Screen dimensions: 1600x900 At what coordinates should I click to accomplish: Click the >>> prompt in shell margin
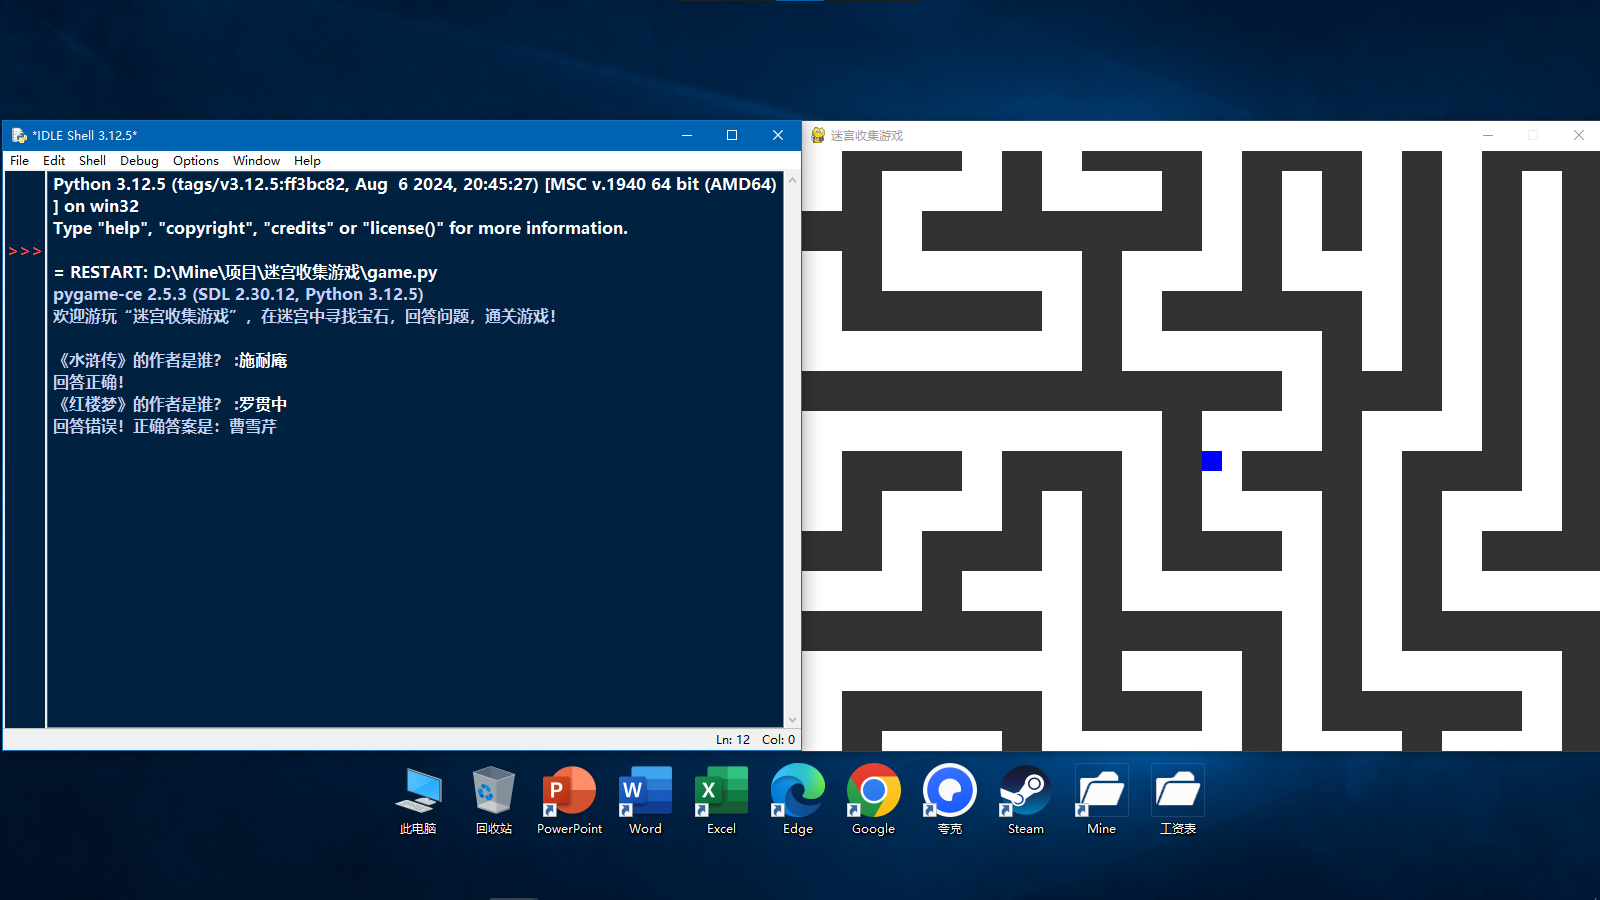25,251
